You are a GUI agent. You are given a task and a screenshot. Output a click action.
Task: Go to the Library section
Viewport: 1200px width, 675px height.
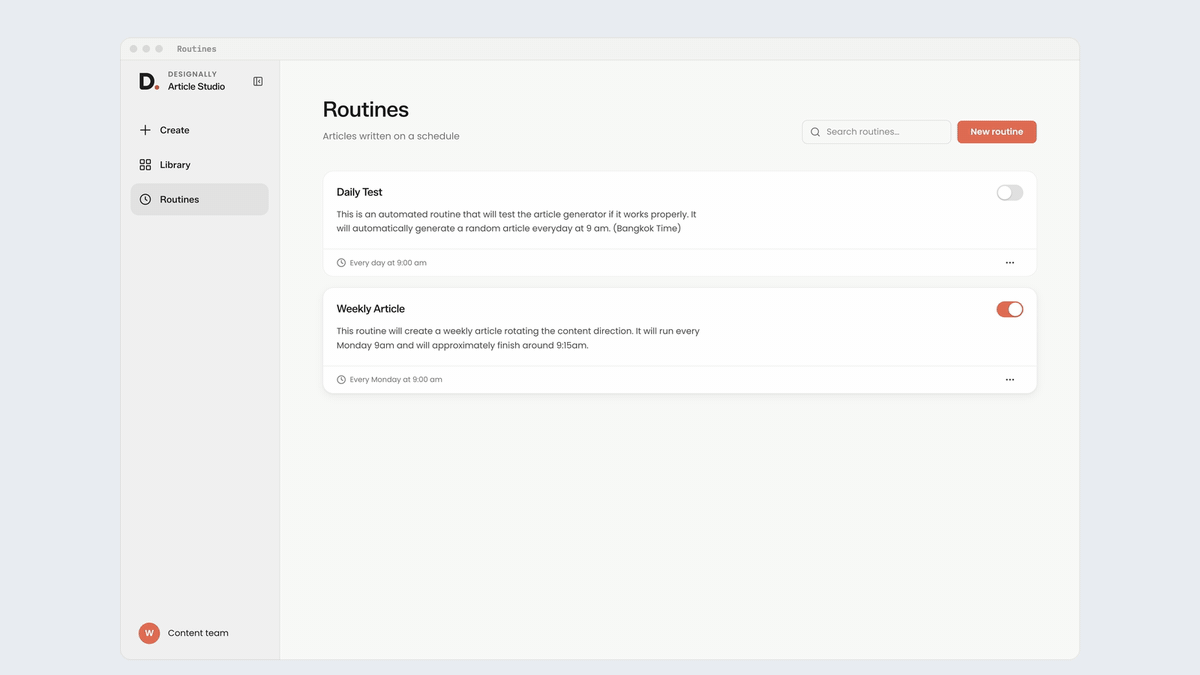point(200,165)
